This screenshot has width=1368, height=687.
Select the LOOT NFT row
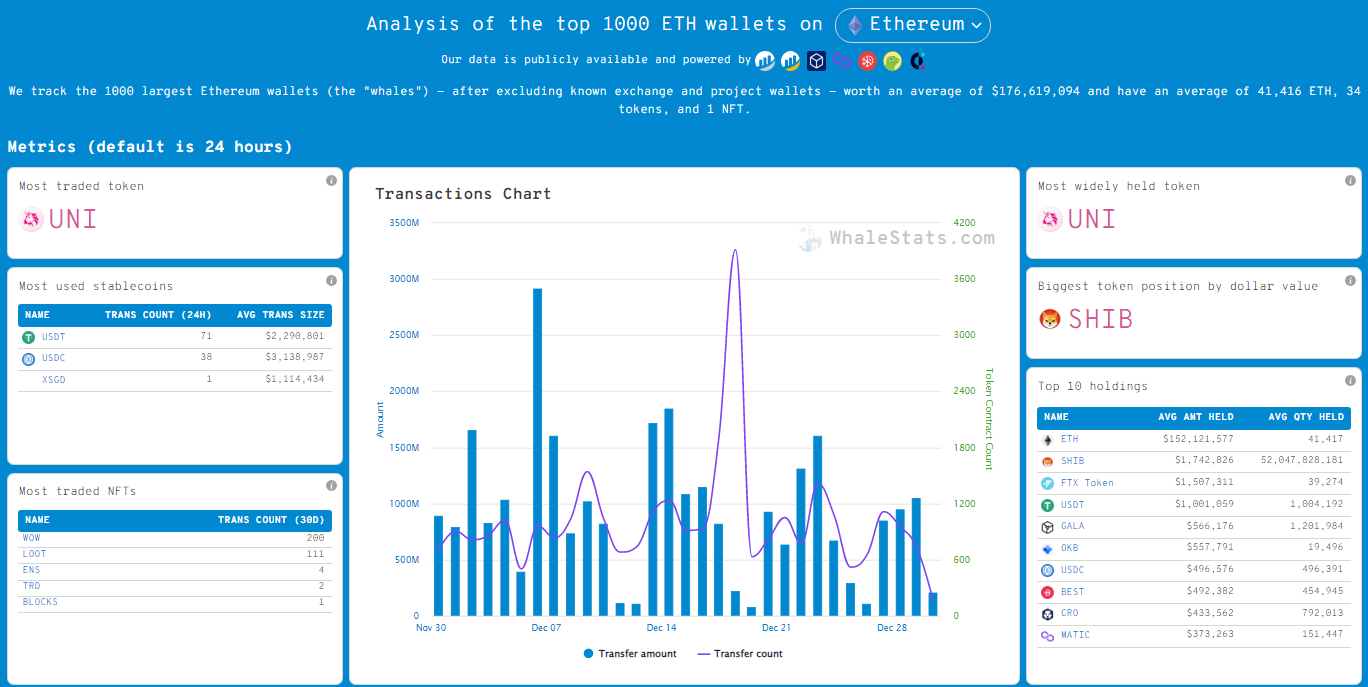point(175,554)
